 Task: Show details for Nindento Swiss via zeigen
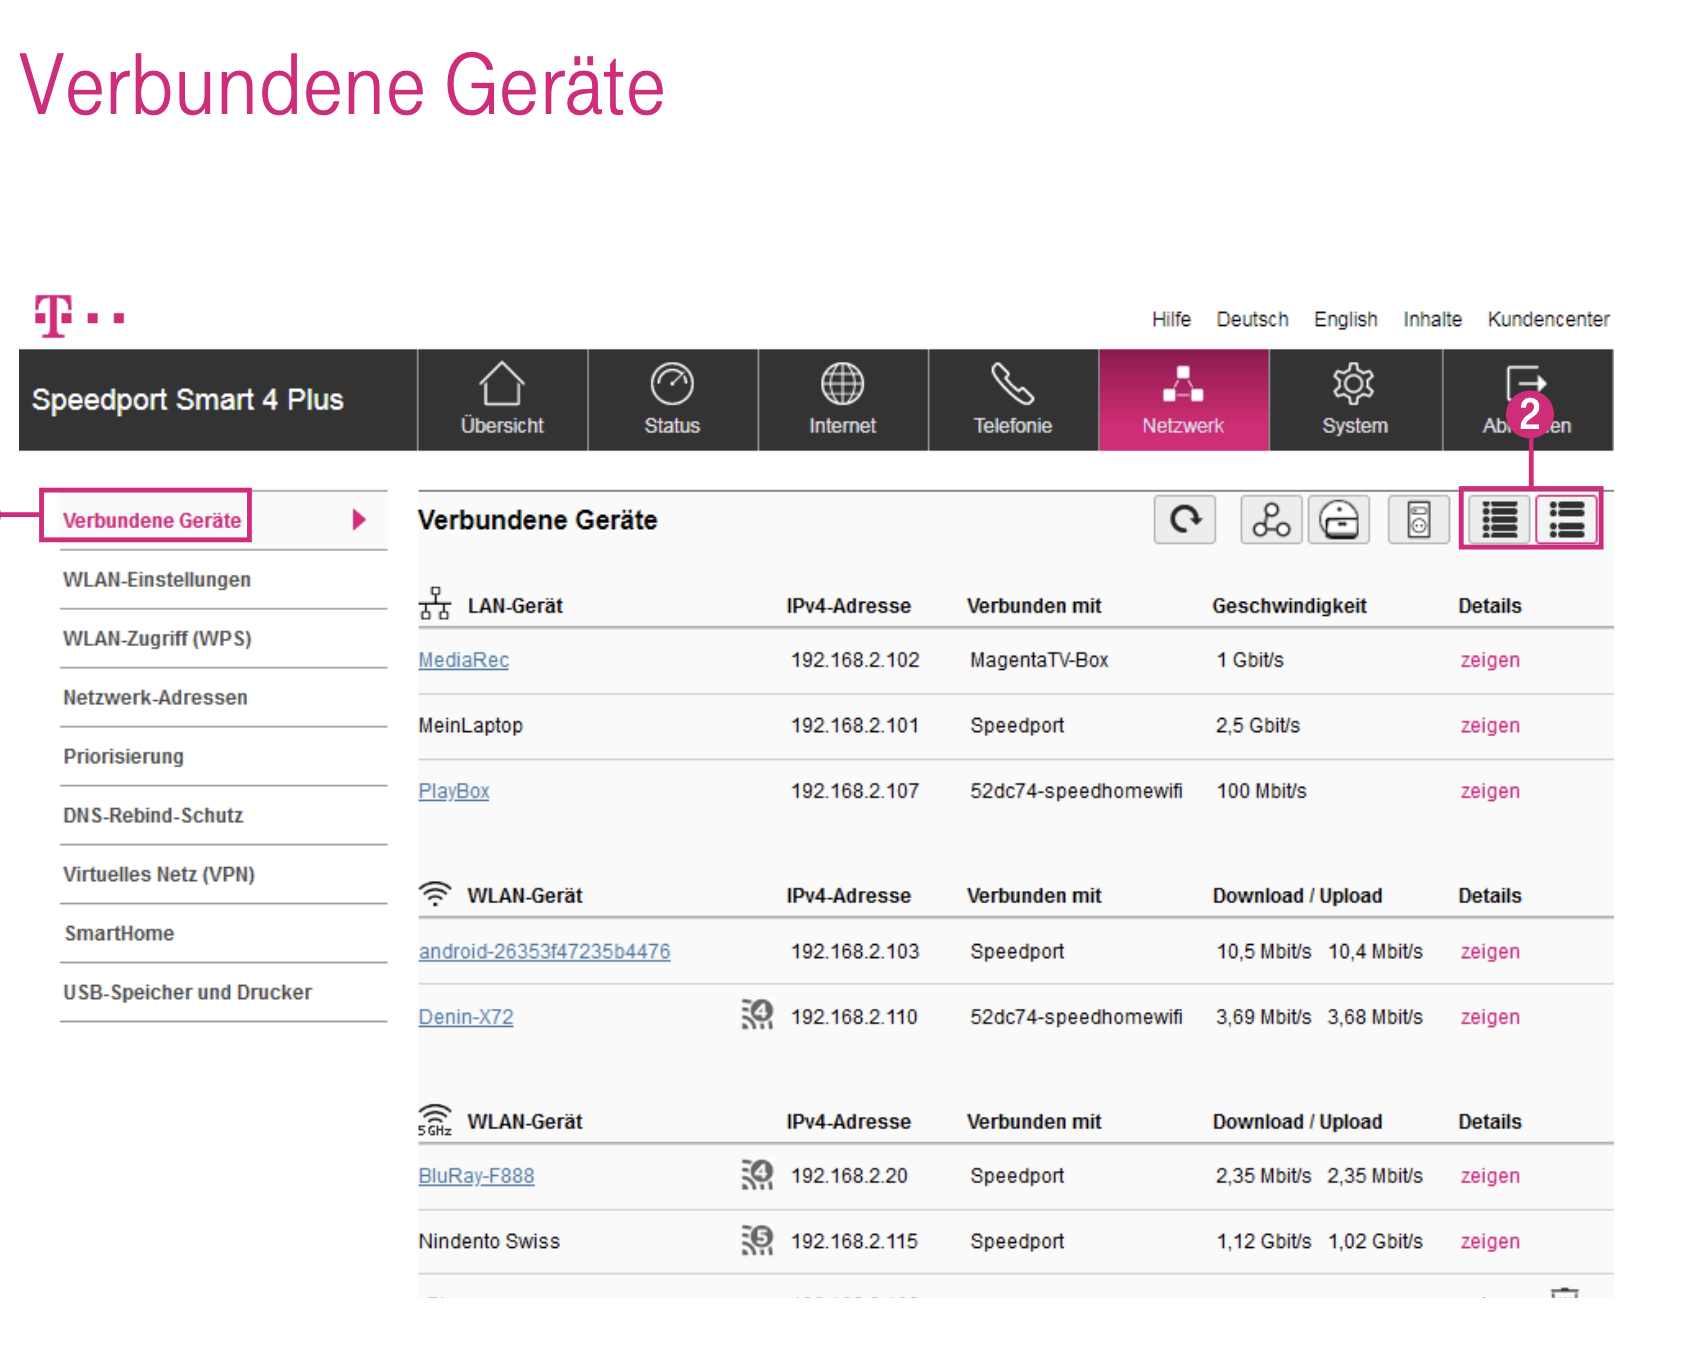(x=1489, y=1241)
